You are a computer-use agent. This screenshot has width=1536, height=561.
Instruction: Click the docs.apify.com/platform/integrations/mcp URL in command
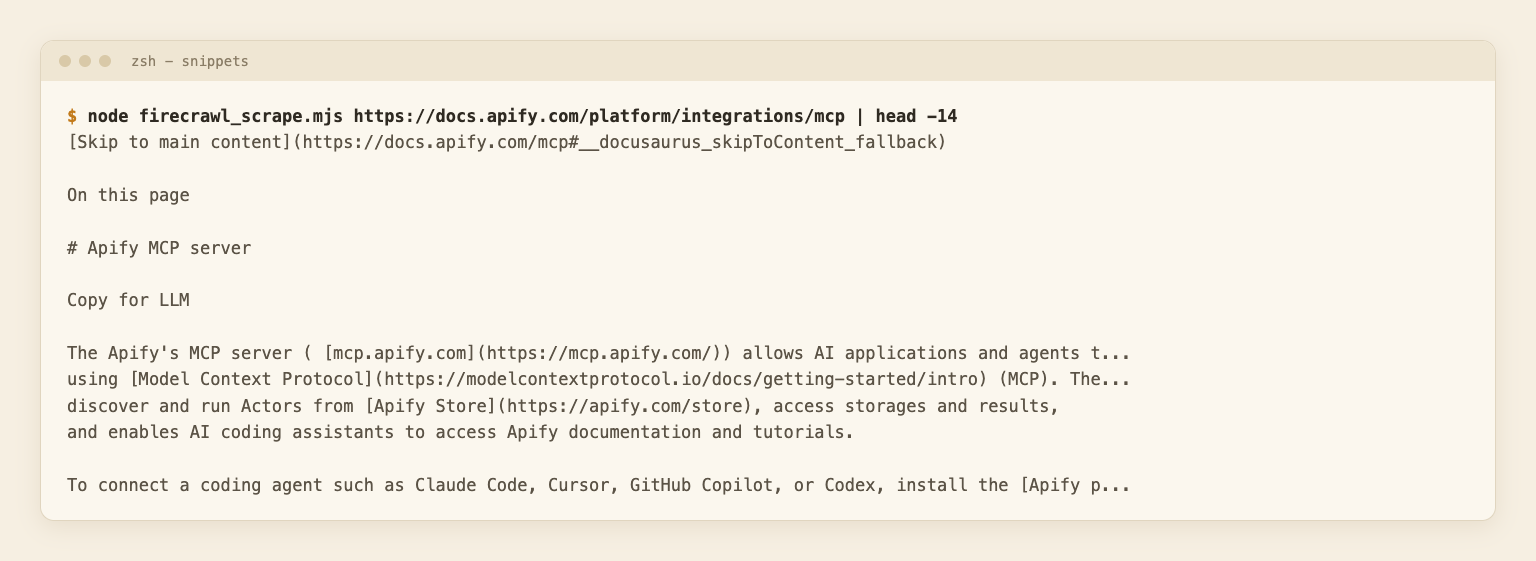599,116
